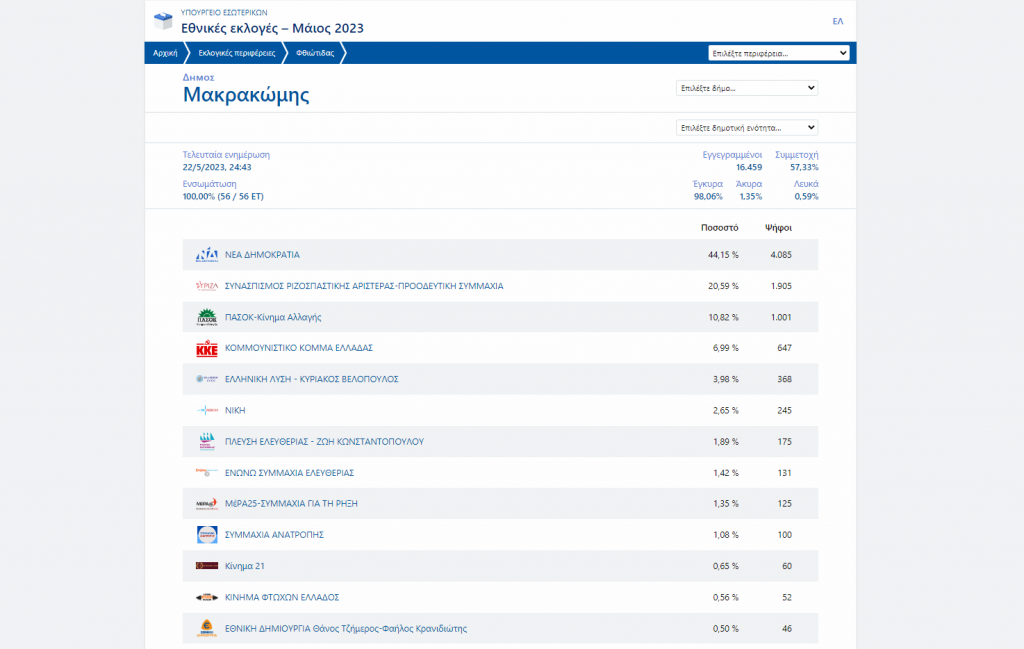Image resolution: width=1024 pixels, height=649 pixels.
Task: Open the 'Εθνικές εκλογές – Μάιος 2023' title
Action: 272,28
